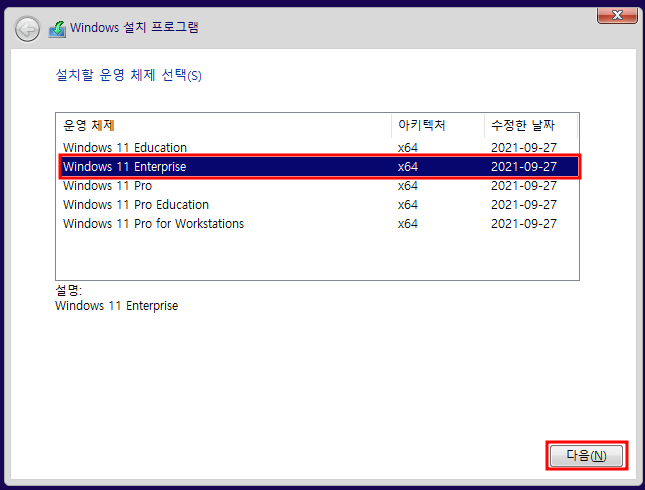The image size is (645, 490).
Task: Go back with the round arrow button
Action: 27,29
